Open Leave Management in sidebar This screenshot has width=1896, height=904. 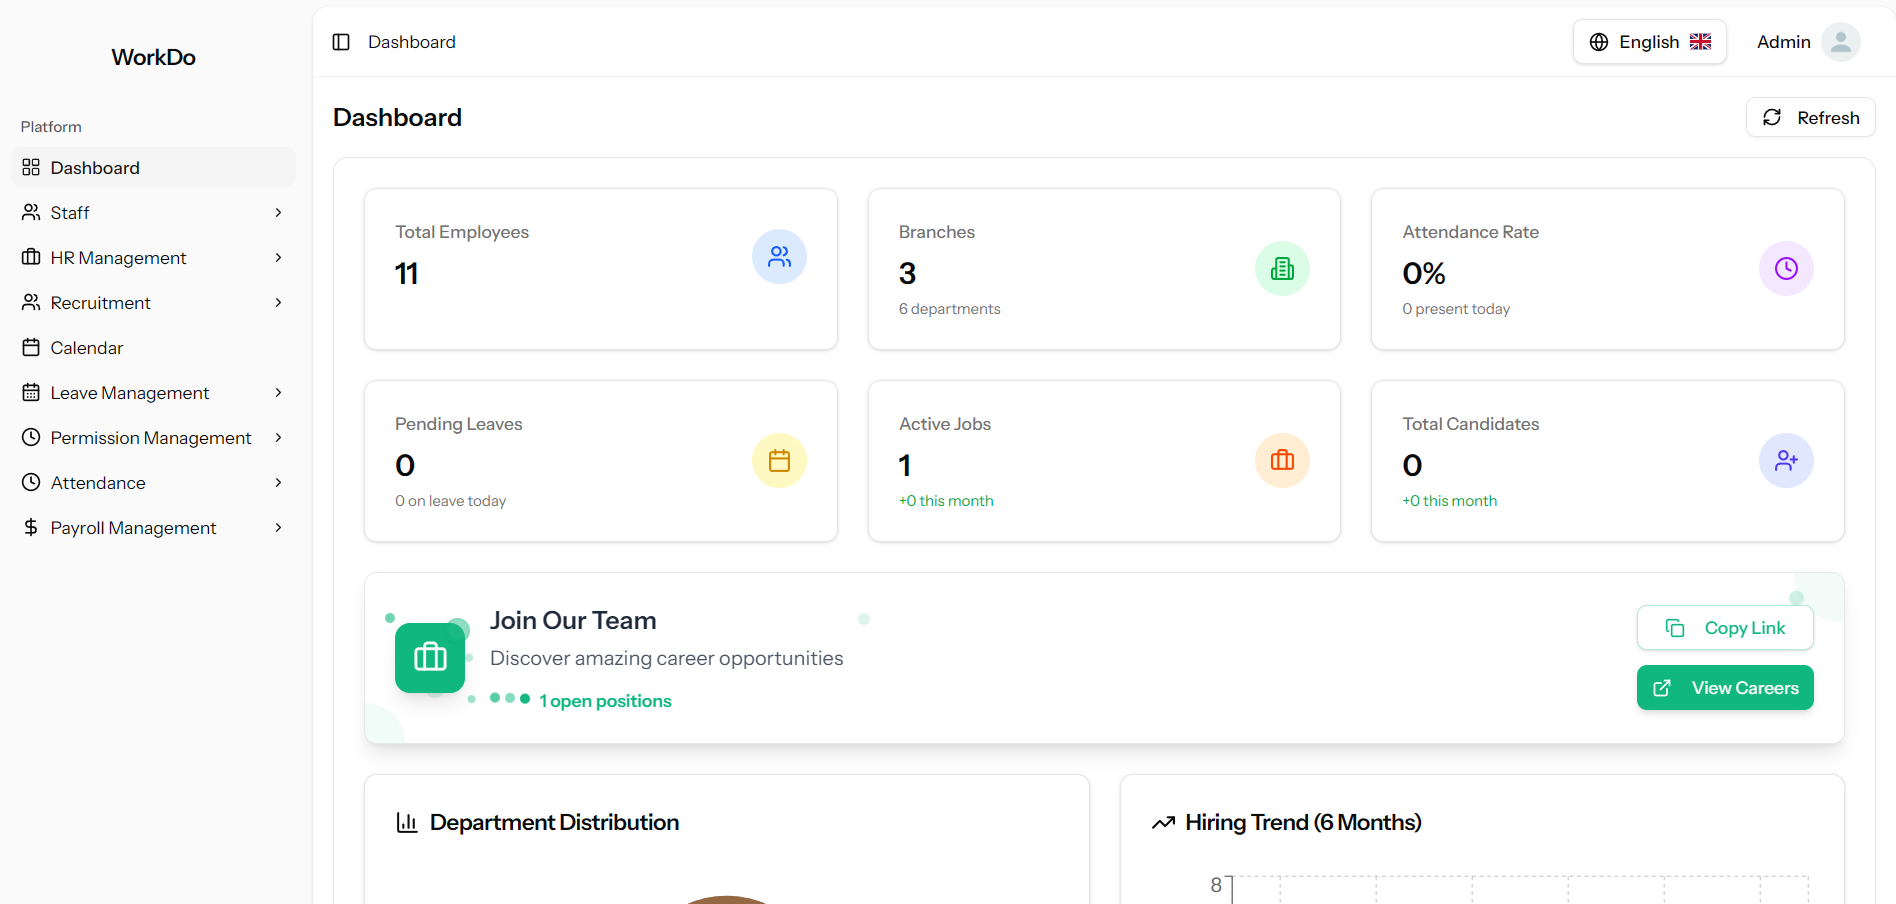point(153,392)
